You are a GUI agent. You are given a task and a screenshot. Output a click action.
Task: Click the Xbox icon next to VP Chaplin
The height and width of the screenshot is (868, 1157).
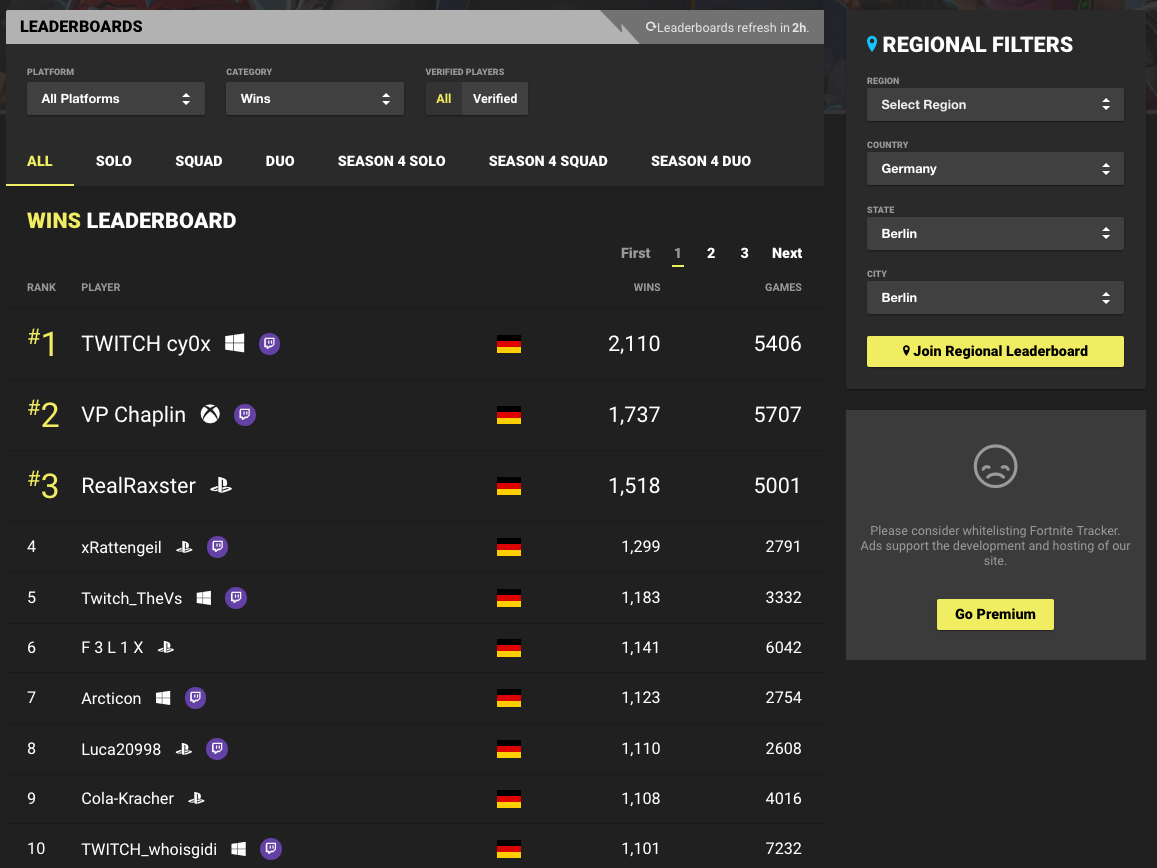(210, 414)
